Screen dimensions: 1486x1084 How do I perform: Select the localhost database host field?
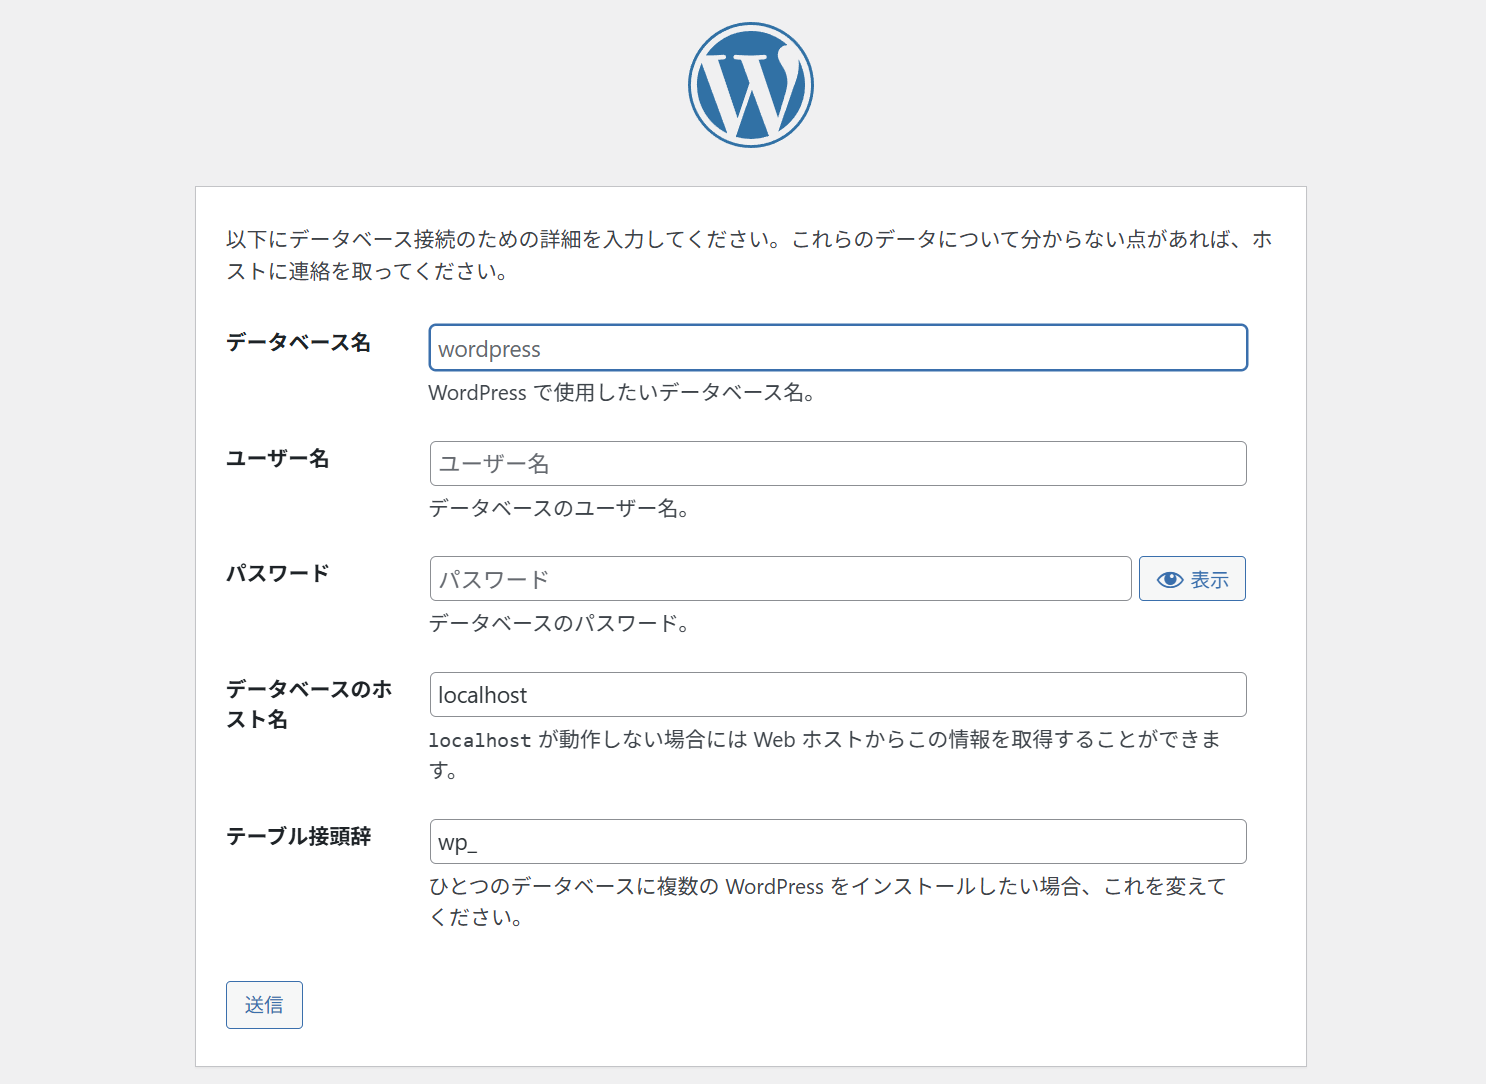coord(838,695)
